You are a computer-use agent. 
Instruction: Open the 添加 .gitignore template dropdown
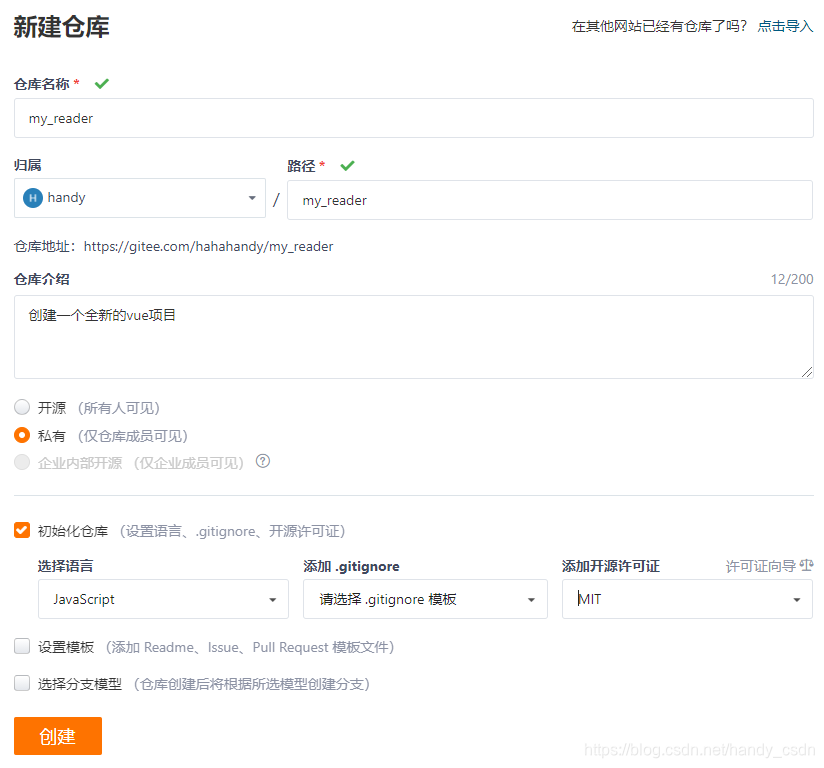[x=425, y=599]
